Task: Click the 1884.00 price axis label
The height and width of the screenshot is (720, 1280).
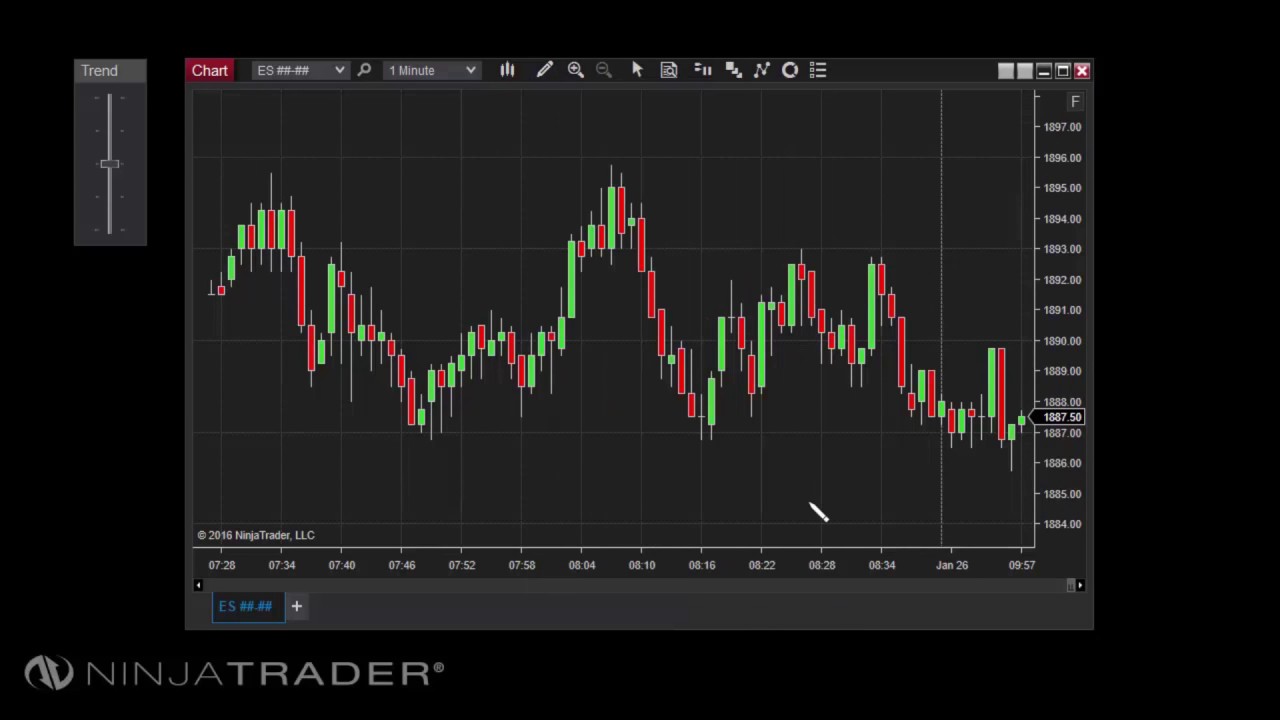Action: (x=1062, y=524)
